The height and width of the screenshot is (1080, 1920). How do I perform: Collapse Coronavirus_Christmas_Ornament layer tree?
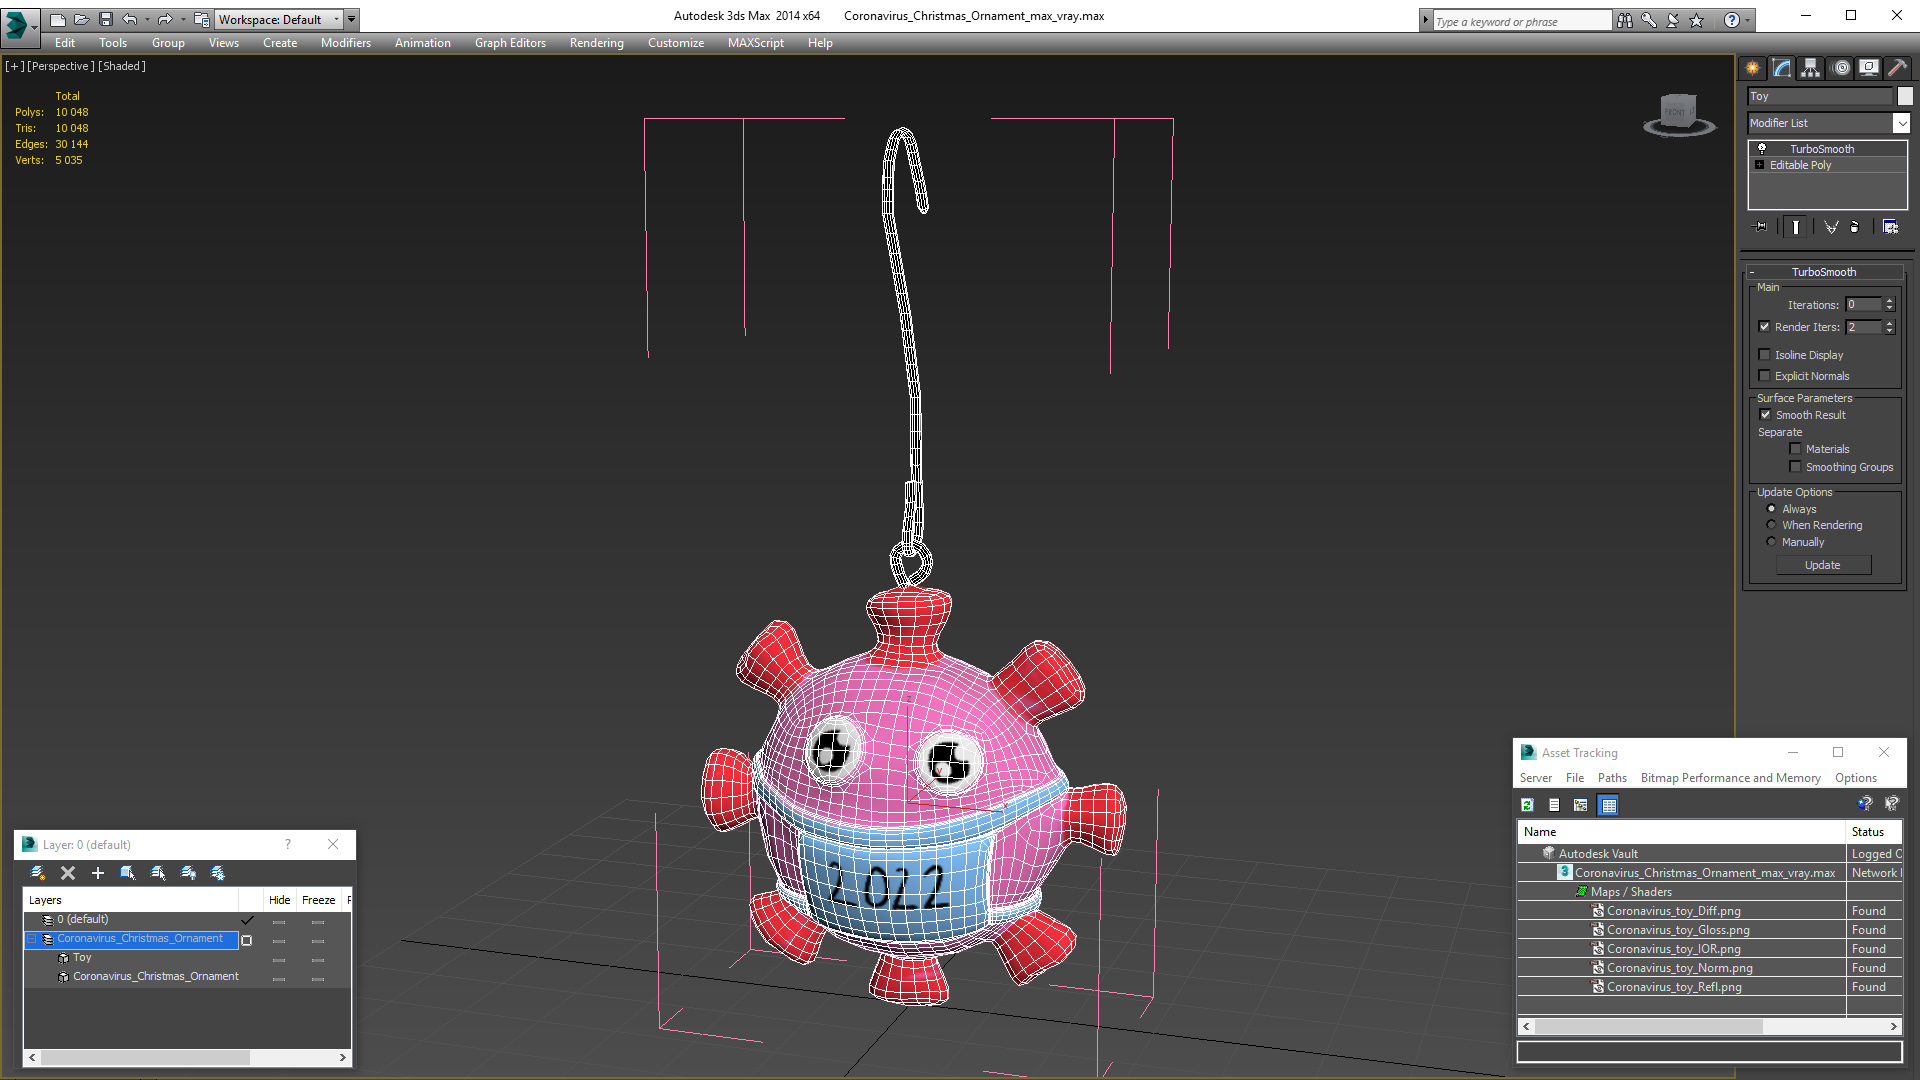[x=31, y=939]
